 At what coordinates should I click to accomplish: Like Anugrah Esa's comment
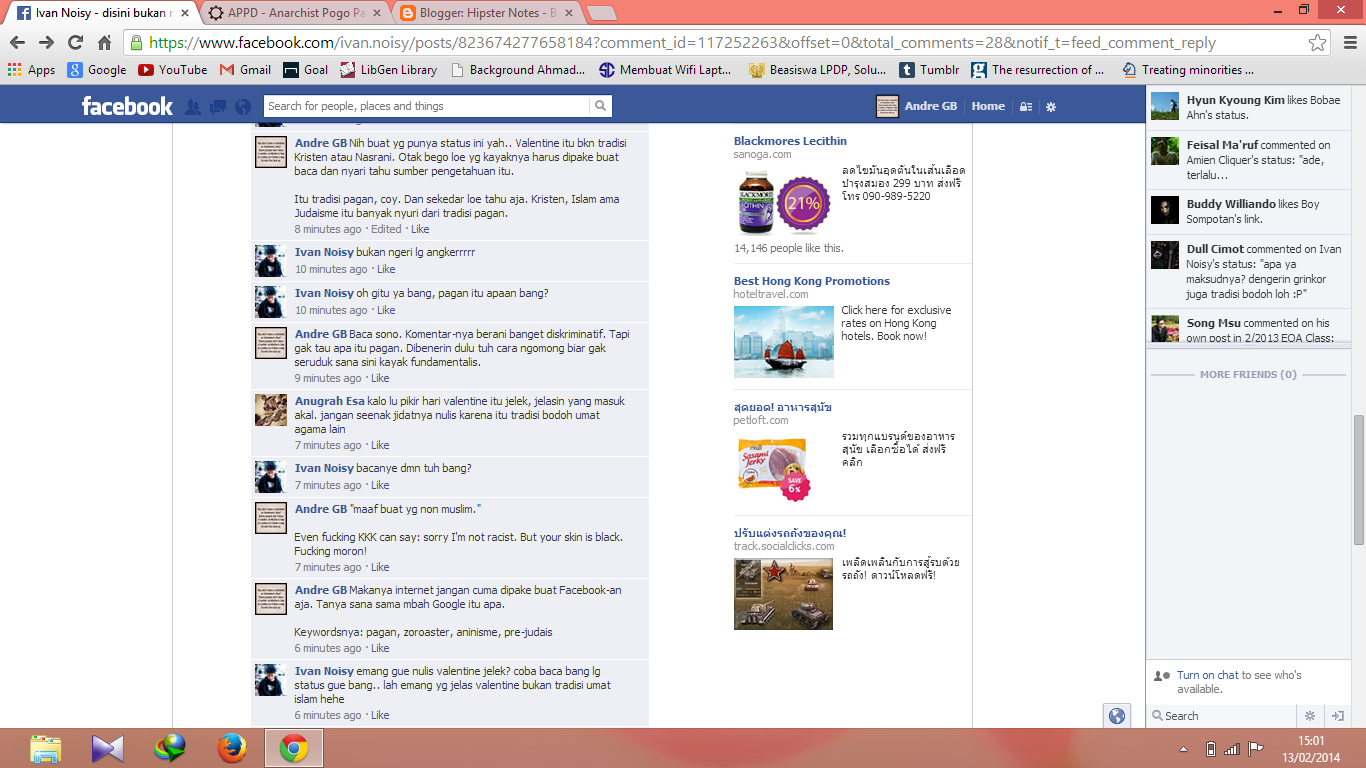click(380, 445)
